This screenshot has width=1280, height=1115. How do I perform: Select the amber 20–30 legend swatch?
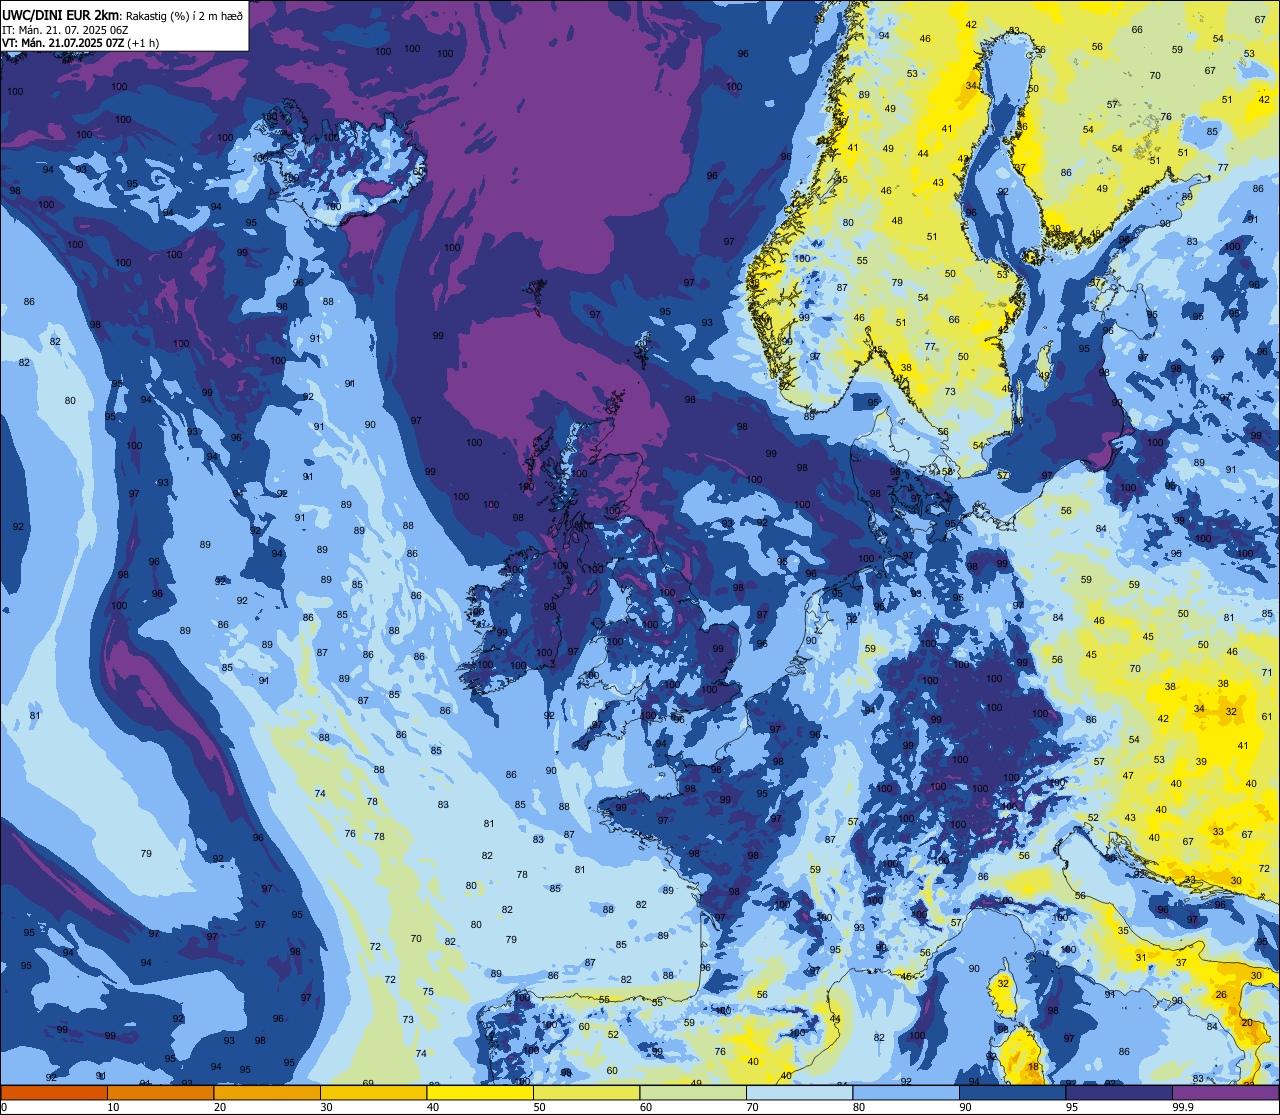[x=267, y=1092]
